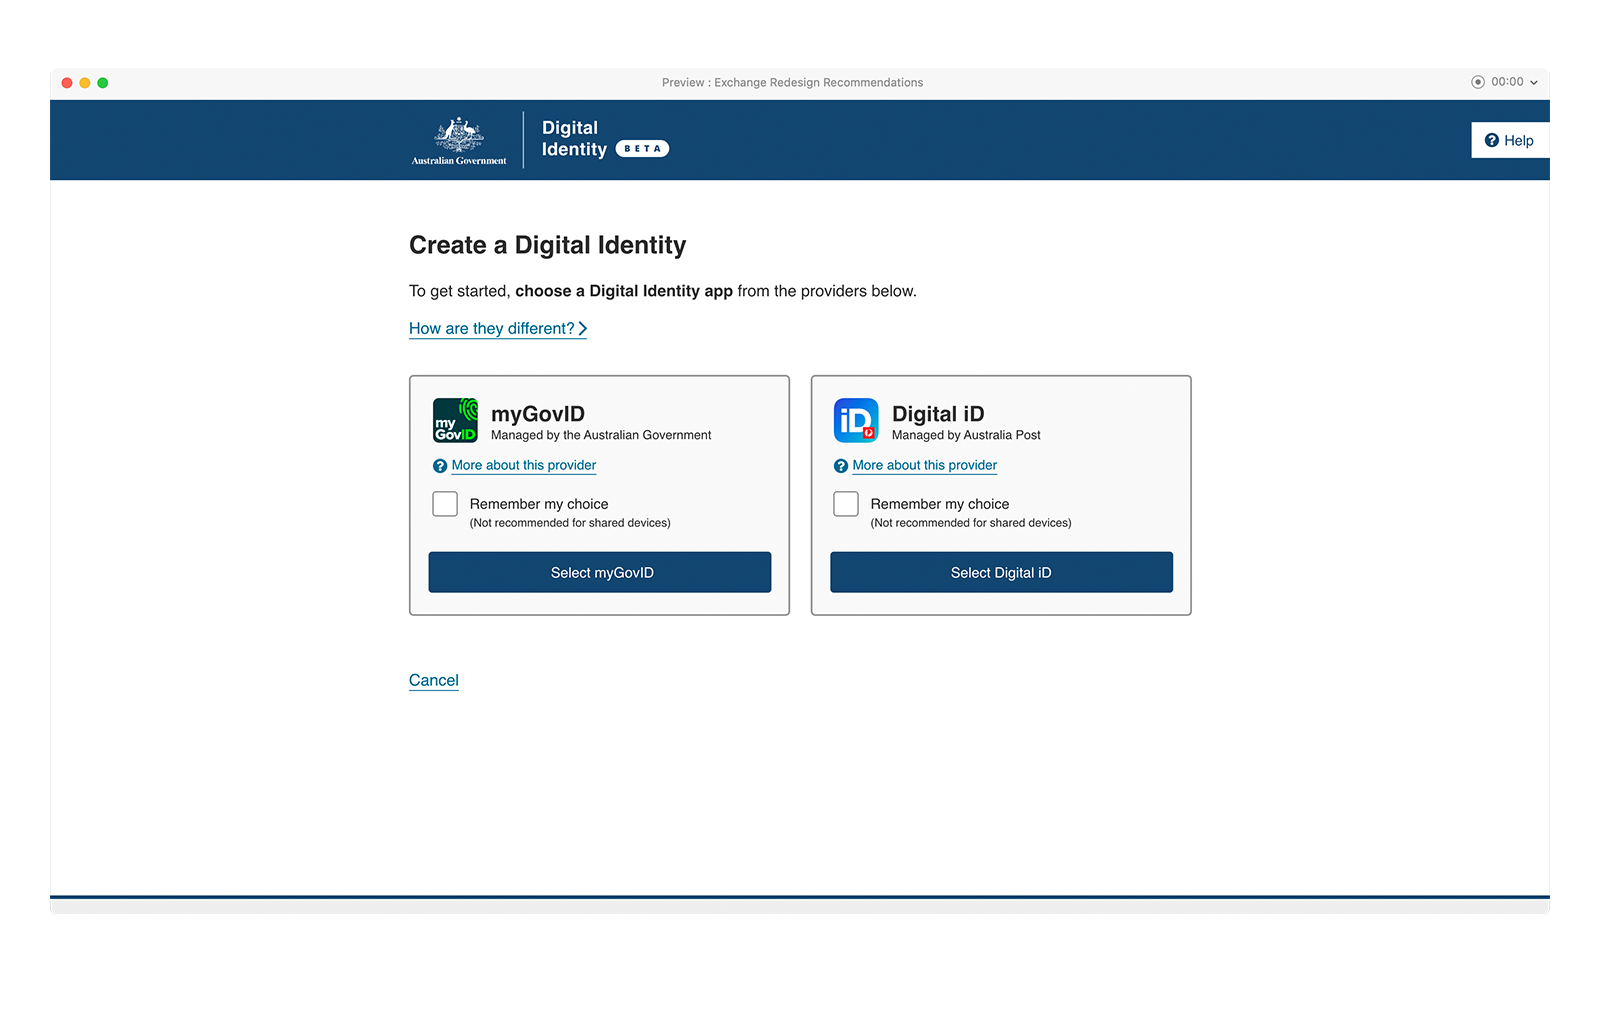Screen dimensions: 1600x1013
Task: Click the window title Preview : Exchange Redesign Recommendations
Action: (x=792, y=83)
